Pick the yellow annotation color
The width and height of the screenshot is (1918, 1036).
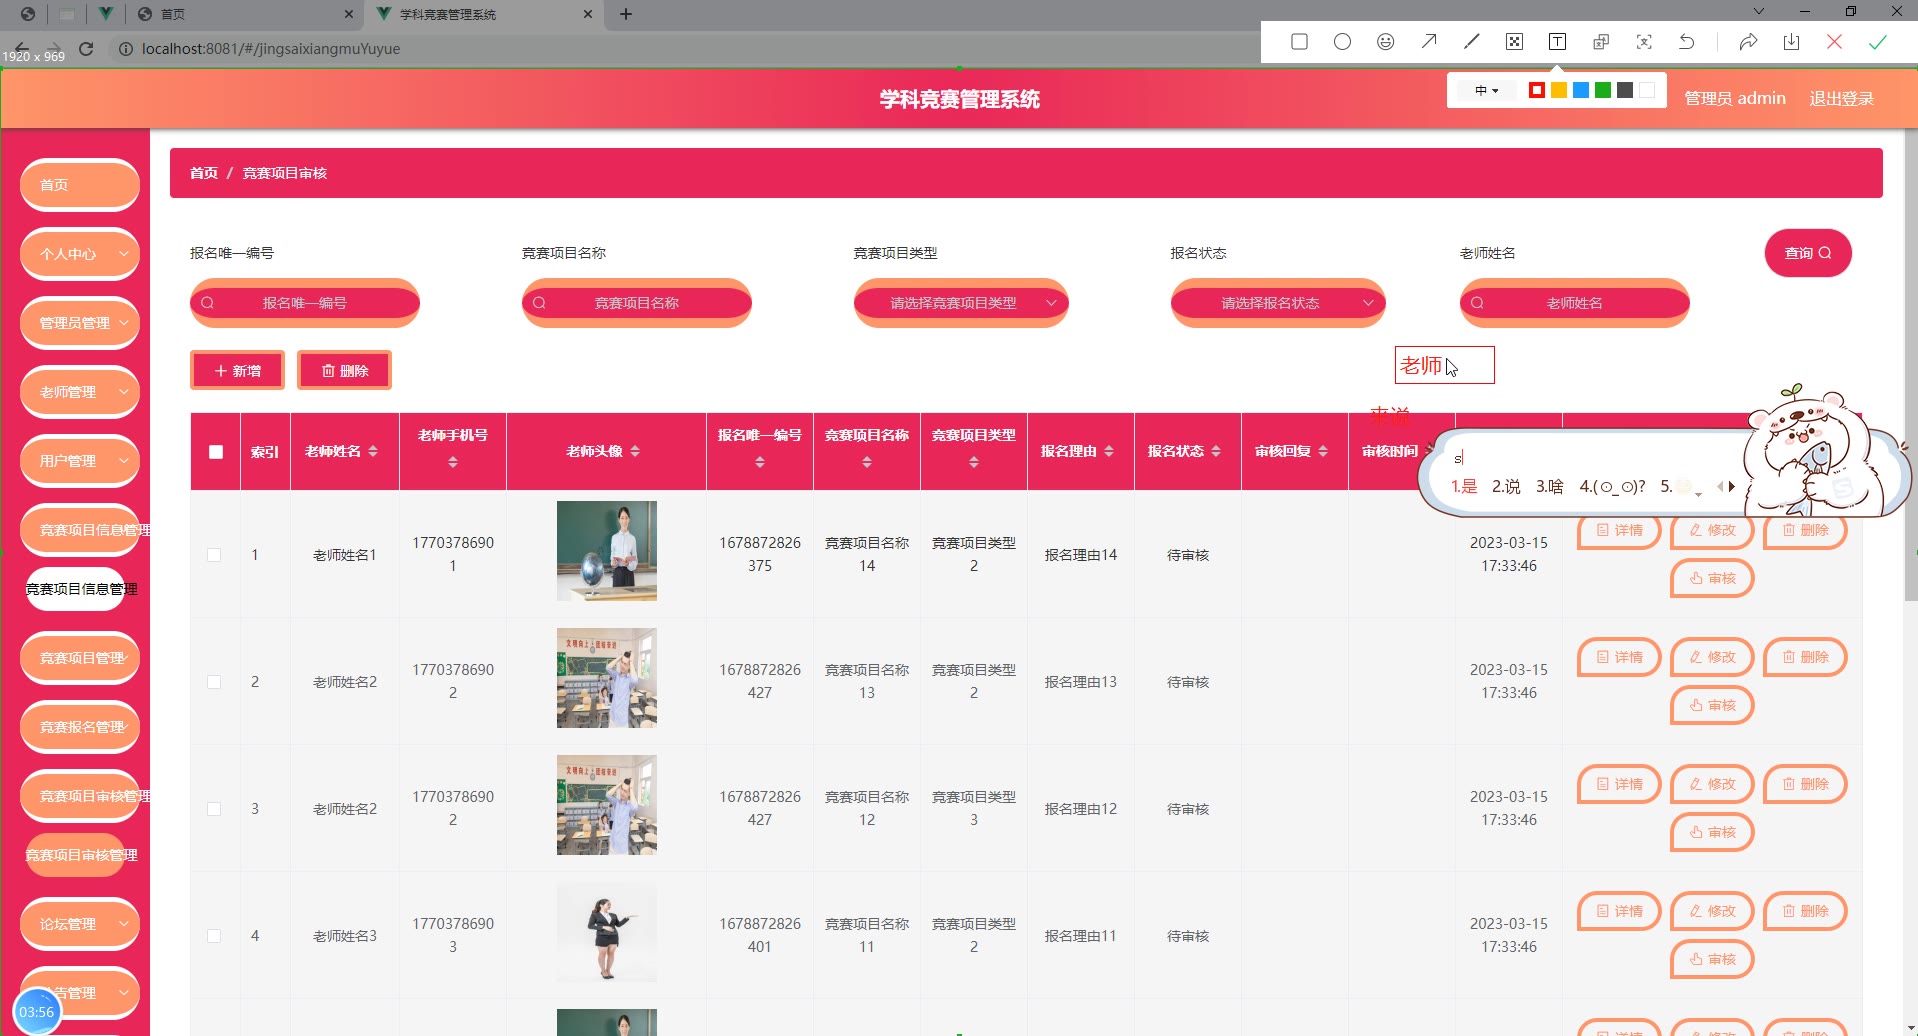[1559, 91]
